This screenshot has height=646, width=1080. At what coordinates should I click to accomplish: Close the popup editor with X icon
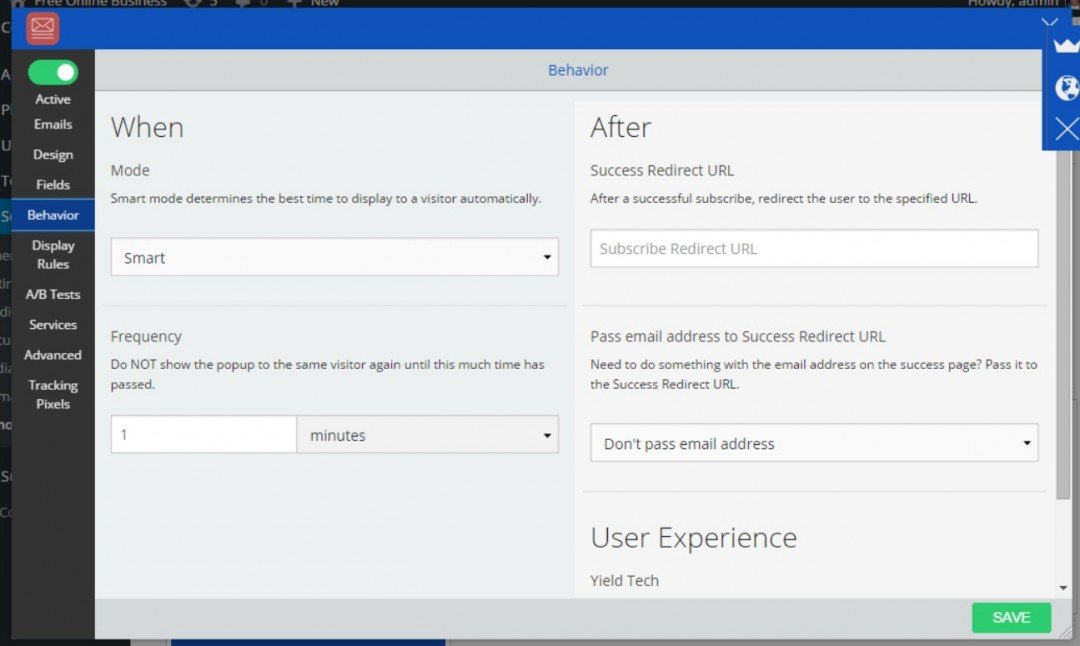point(1066,129)
